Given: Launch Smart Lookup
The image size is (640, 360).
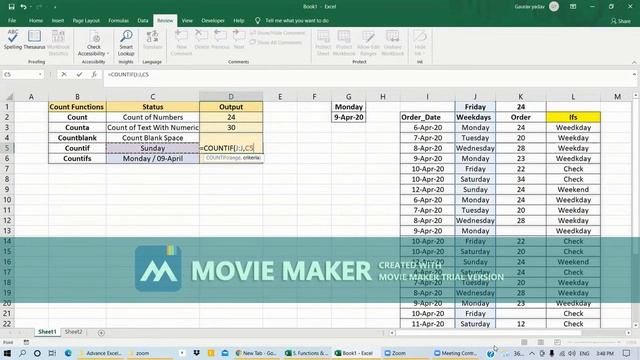Looking at the screenshot, I should point(126,42).
